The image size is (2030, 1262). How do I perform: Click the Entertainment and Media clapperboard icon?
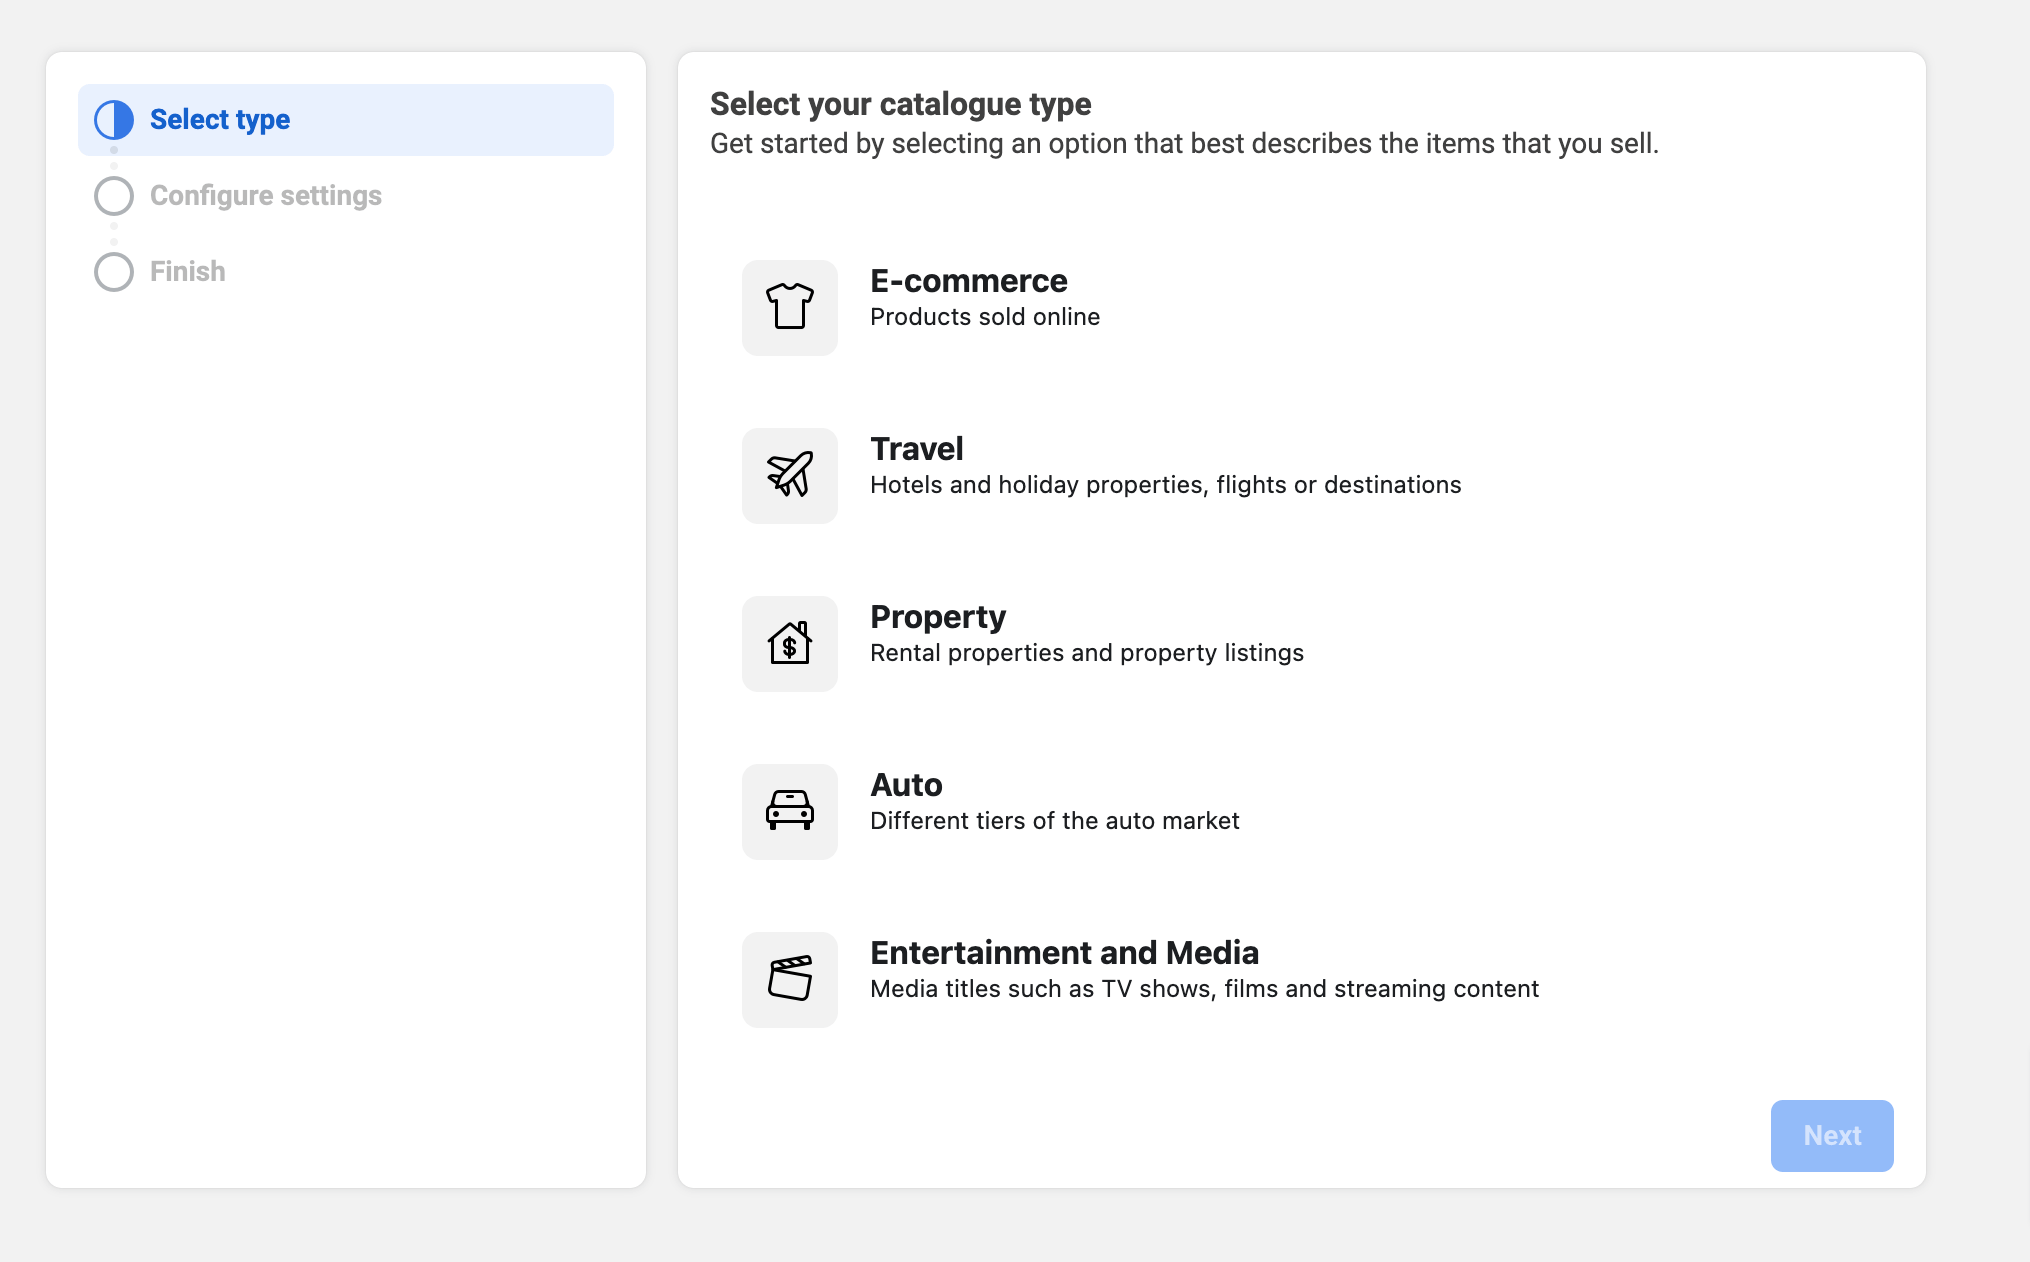point(790,979)
